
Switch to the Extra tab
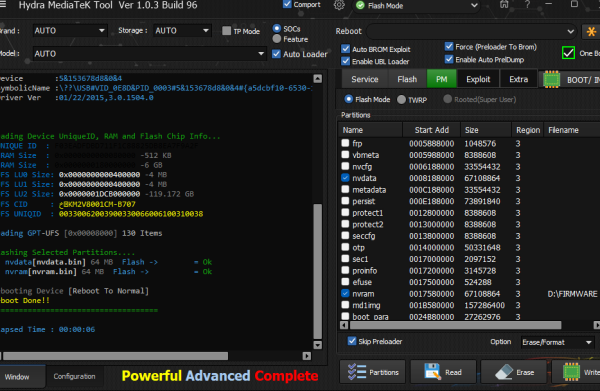[x=518, y=79]
